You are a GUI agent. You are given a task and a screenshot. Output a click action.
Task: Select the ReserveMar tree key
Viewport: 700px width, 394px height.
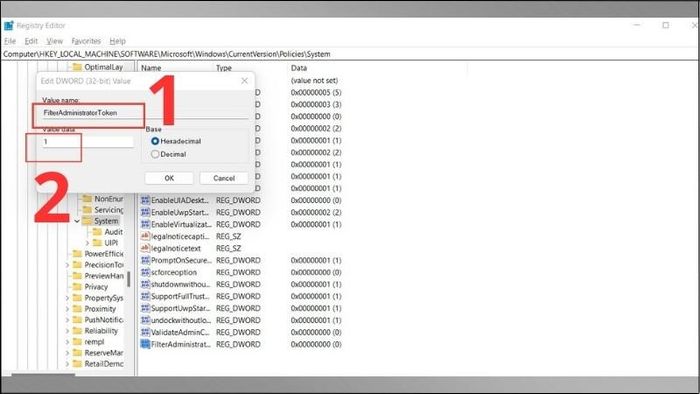pos(104,353)
